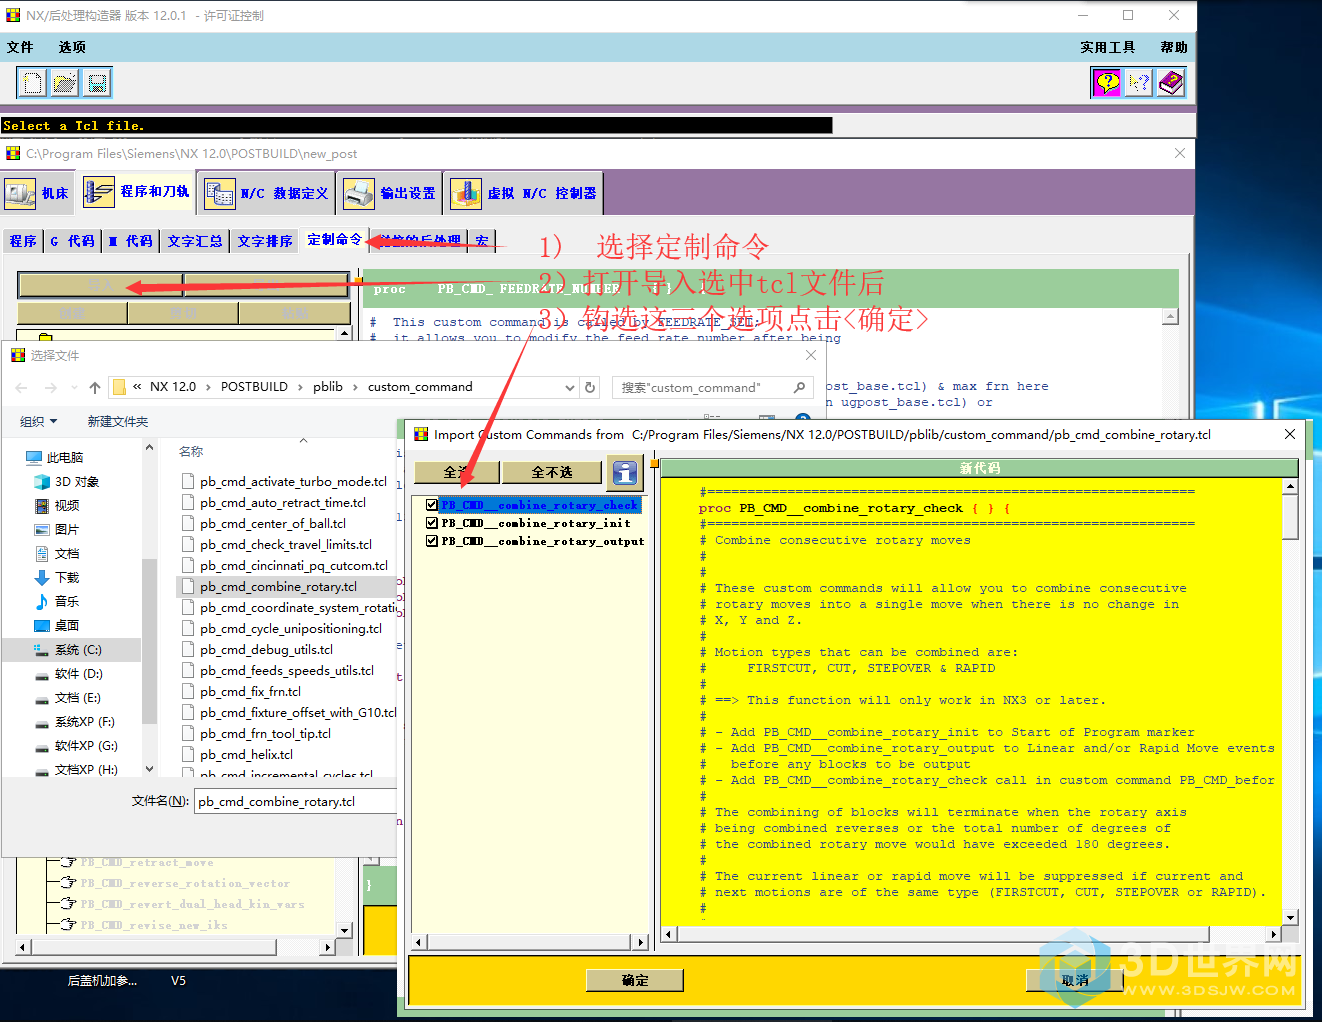Toggle PB_CMD__combine_rotary_check checkbox
The height and width of the screenshot is (1022, 1322).
coord(432,505)
